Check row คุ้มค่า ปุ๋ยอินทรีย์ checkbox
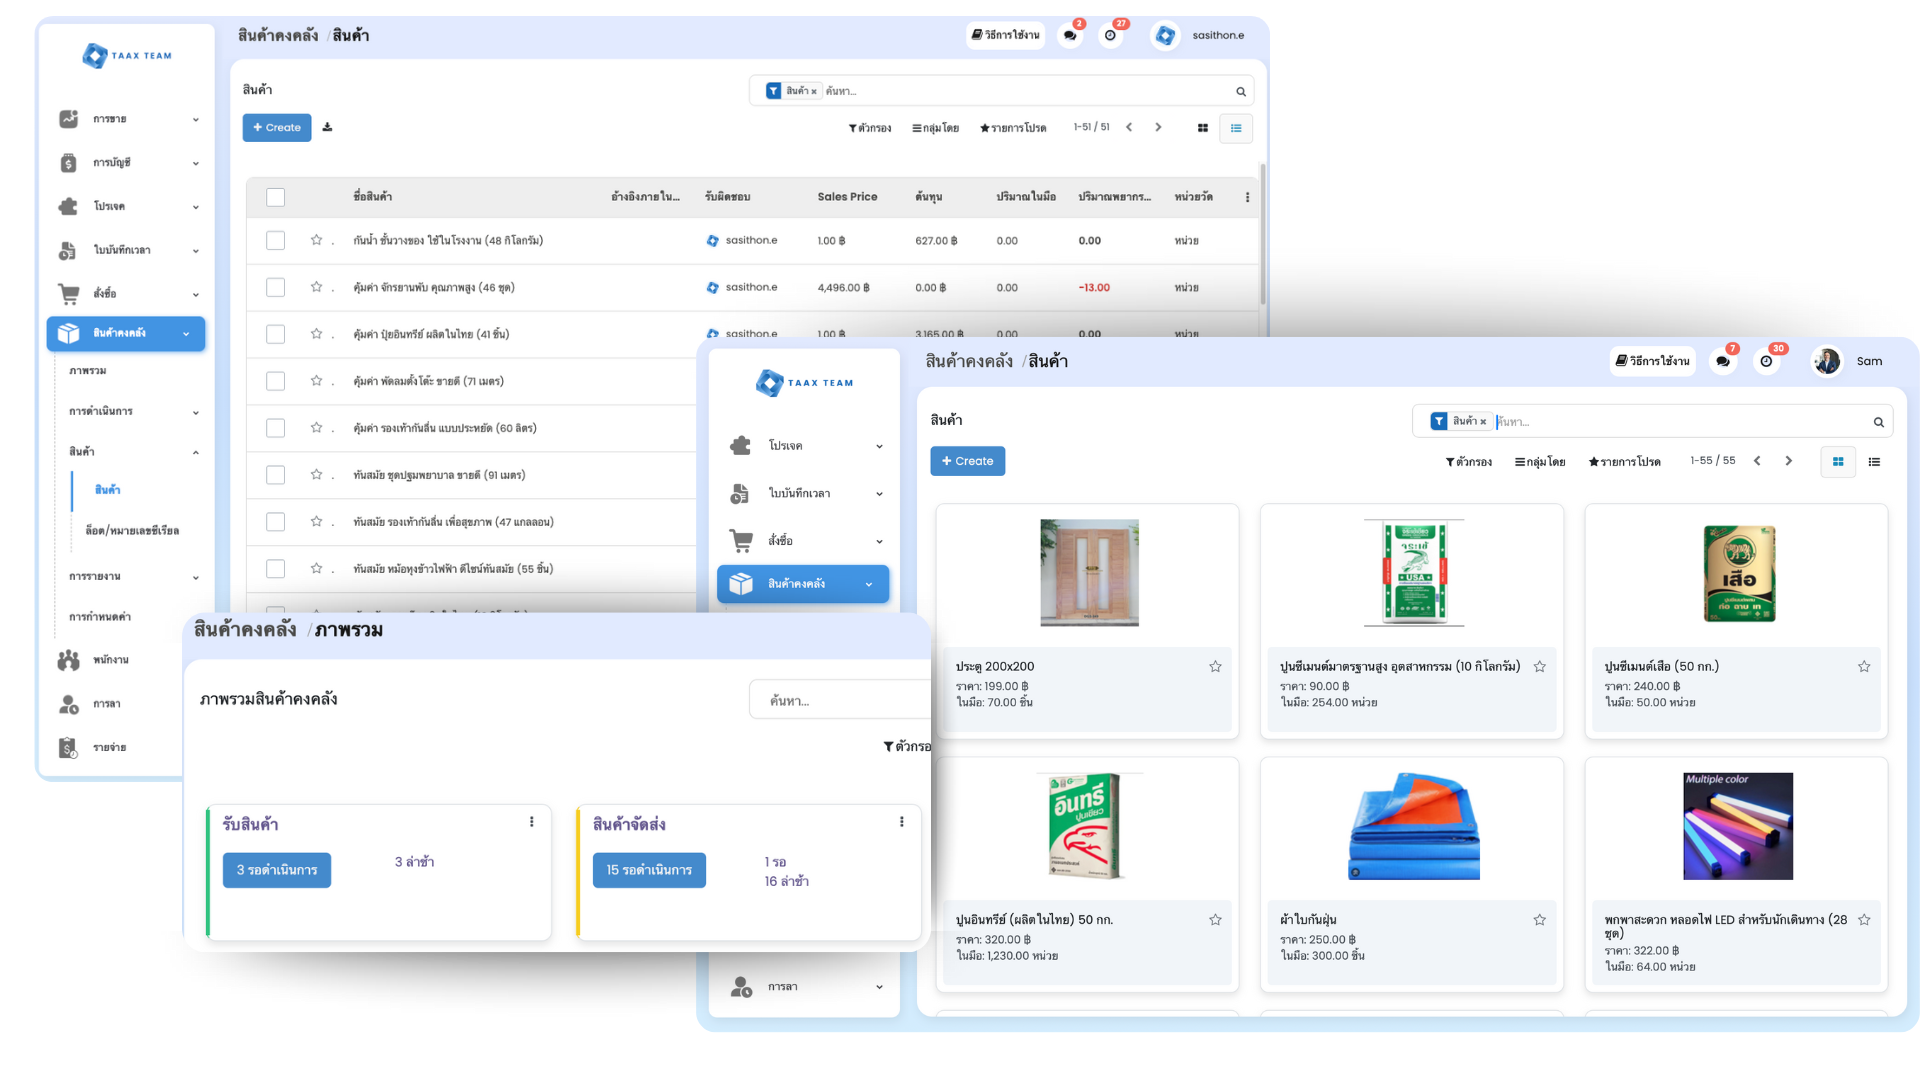Viewport: 1920px width, 1082px height. pyautogui.click(x=276, y=334)
